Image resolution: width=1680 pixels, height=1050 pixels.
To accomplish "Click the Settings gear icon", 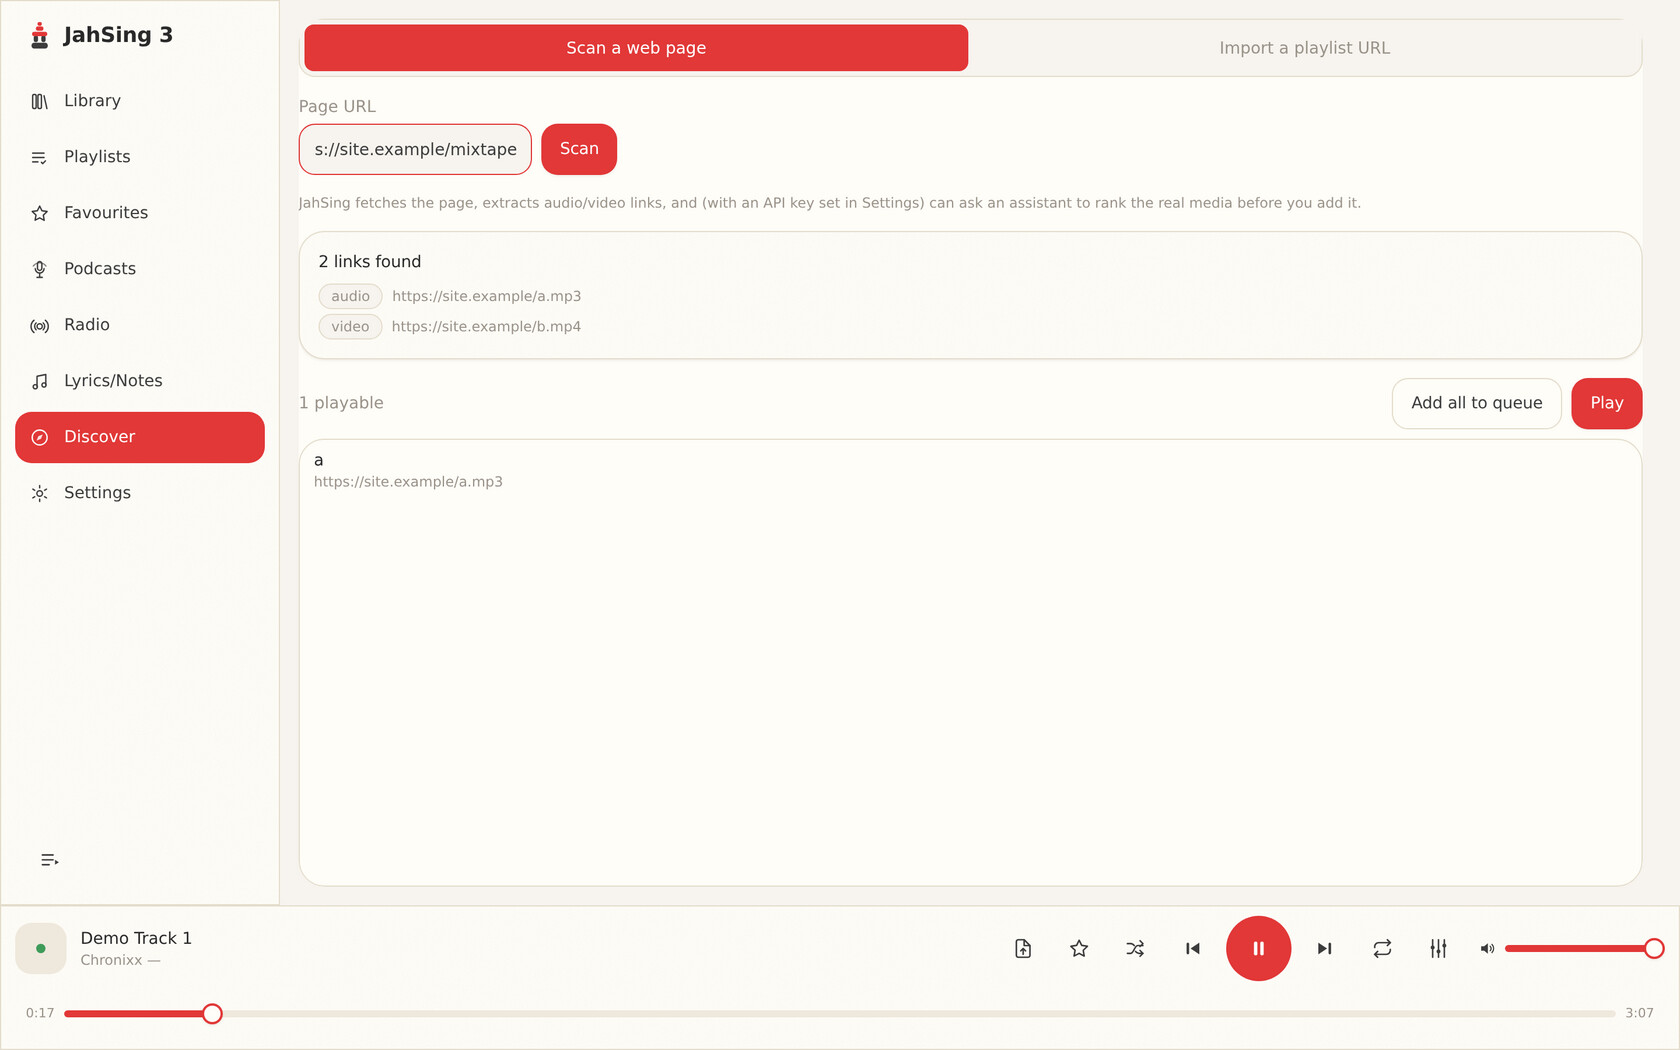I will pos(39,494).
